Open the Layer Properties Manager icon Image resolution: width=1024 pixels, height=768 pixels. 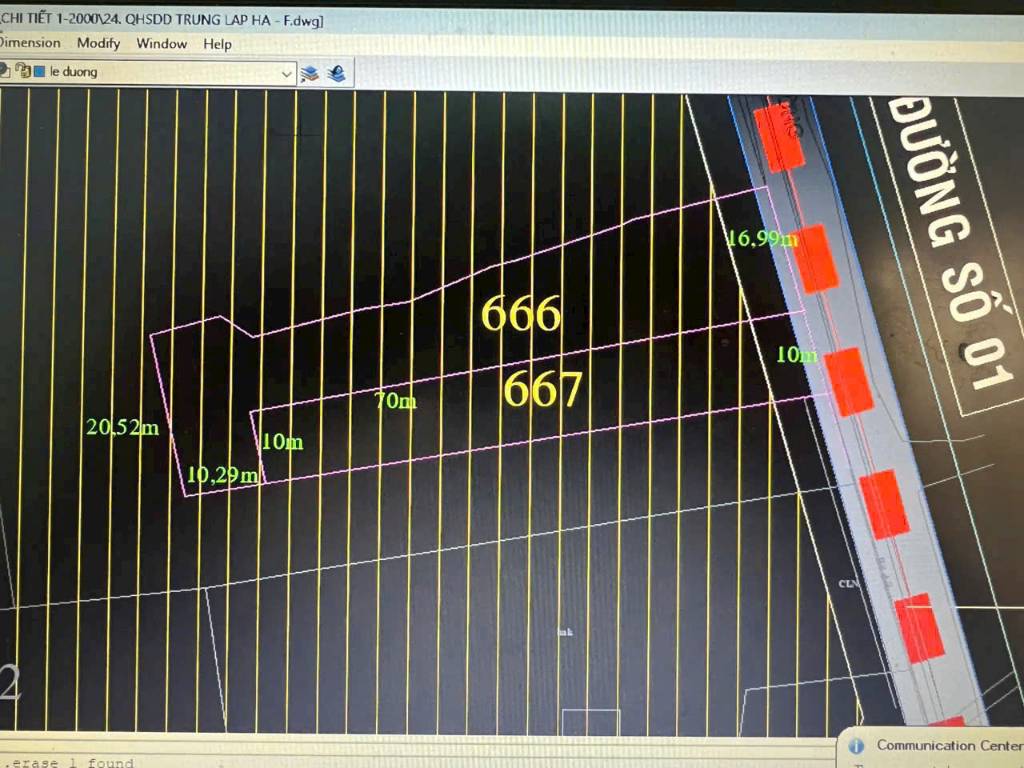(310, 73)
